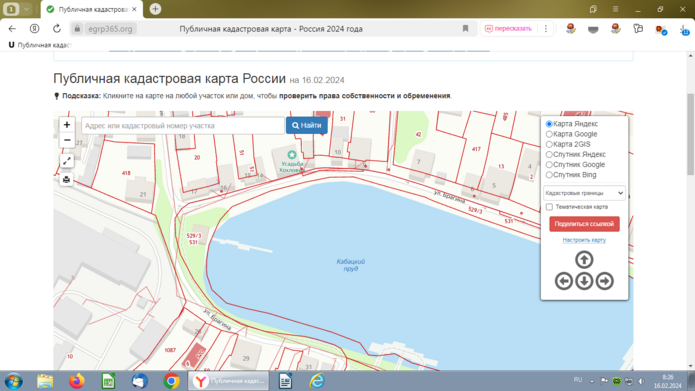Viewport: 695px width, 391px height.
Task: Focus the address or cadastral number field
Action: pos(183,126)
